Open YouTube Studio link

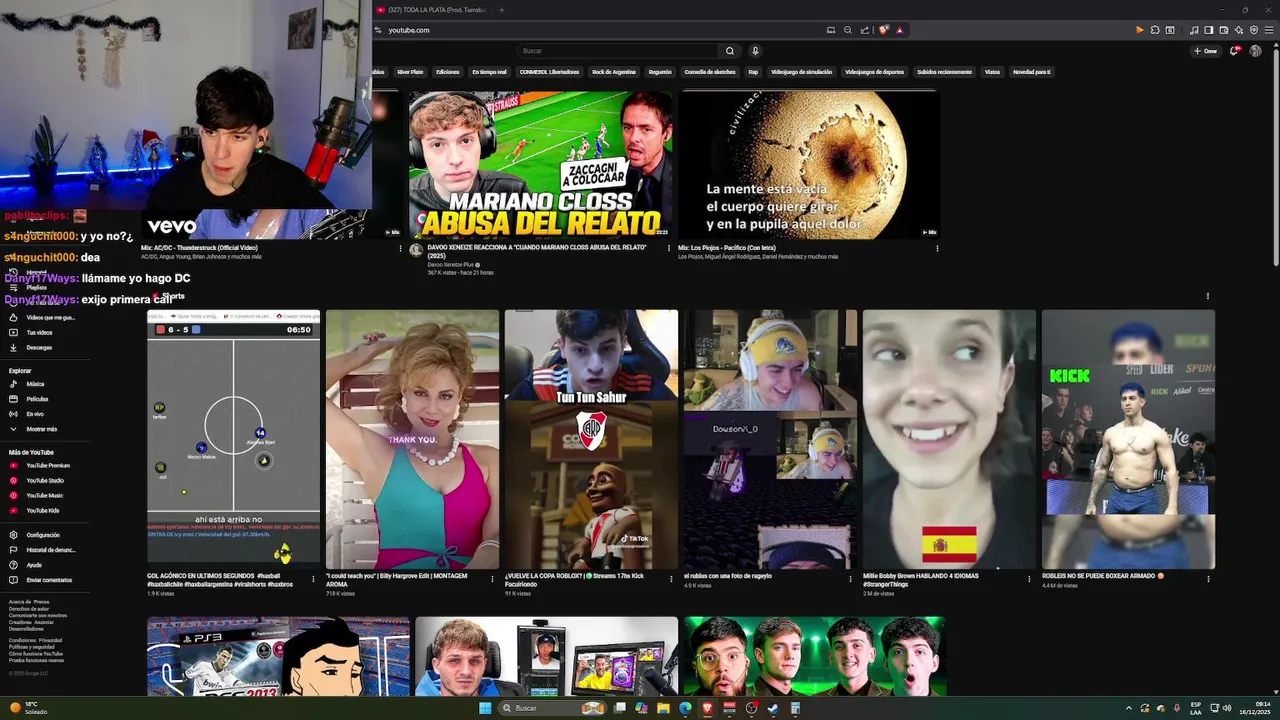(x=45, y=481)
